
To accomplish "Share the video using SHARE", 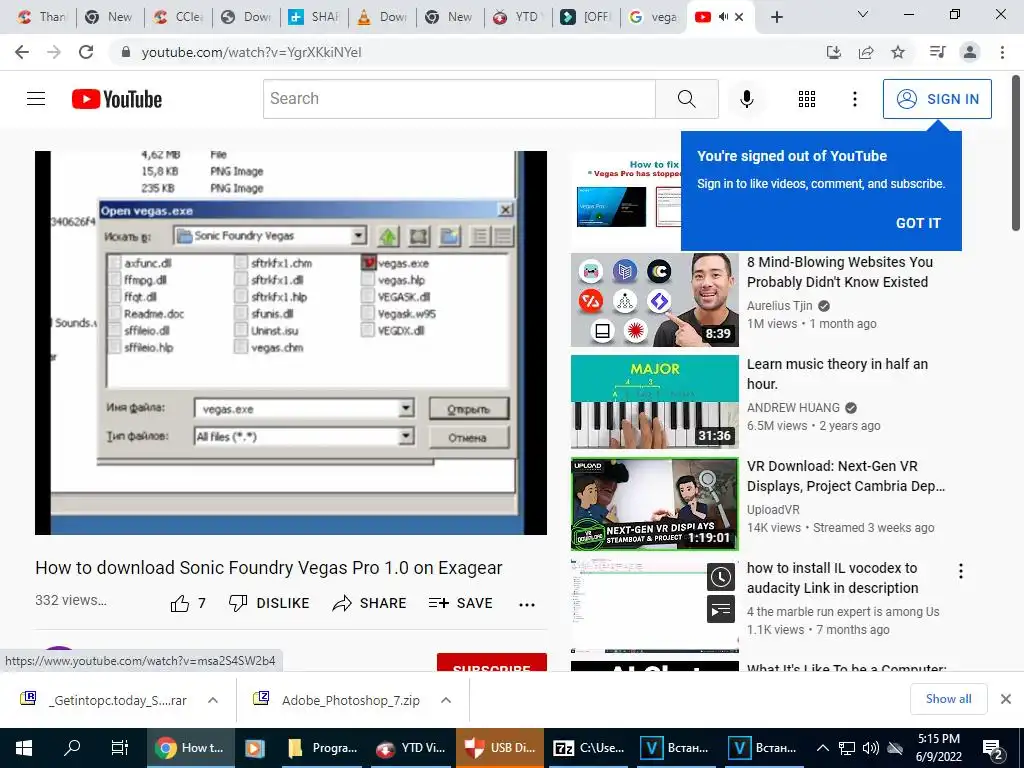I will 369,603.
